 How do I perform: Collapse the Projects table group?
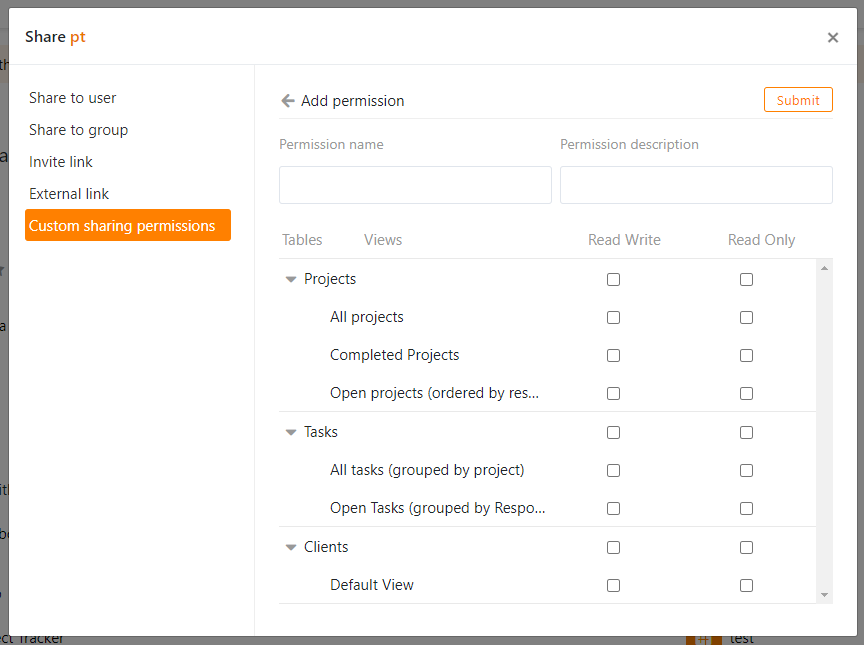[291, 280]
